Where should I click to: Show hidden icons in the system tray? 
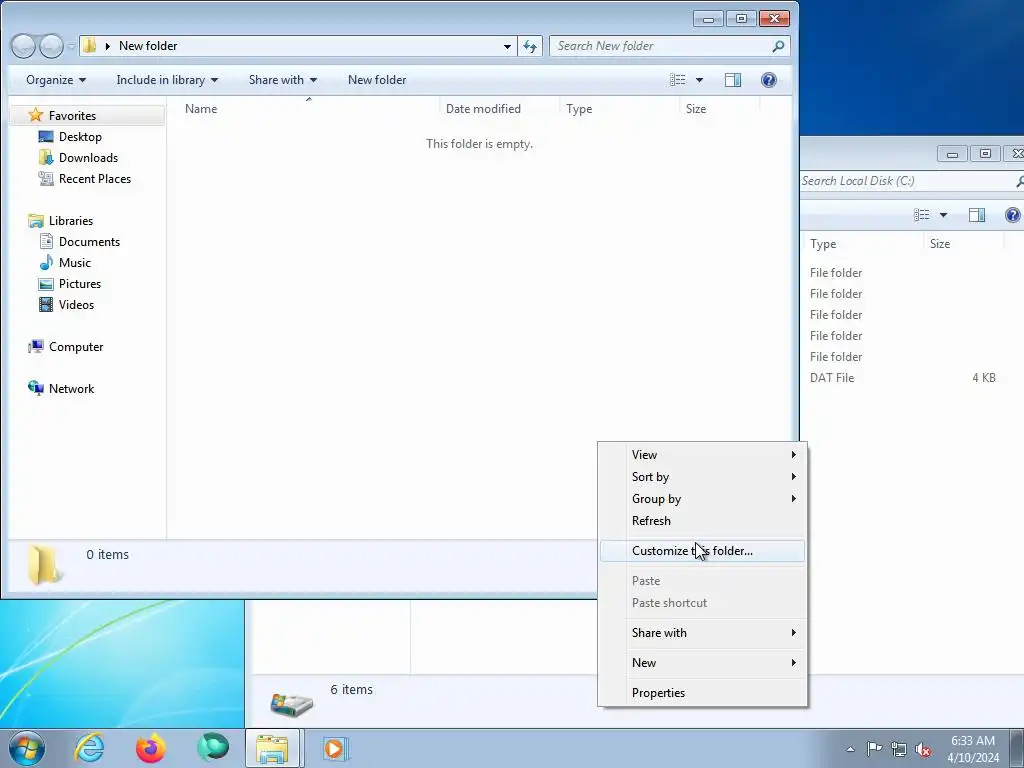850,749
